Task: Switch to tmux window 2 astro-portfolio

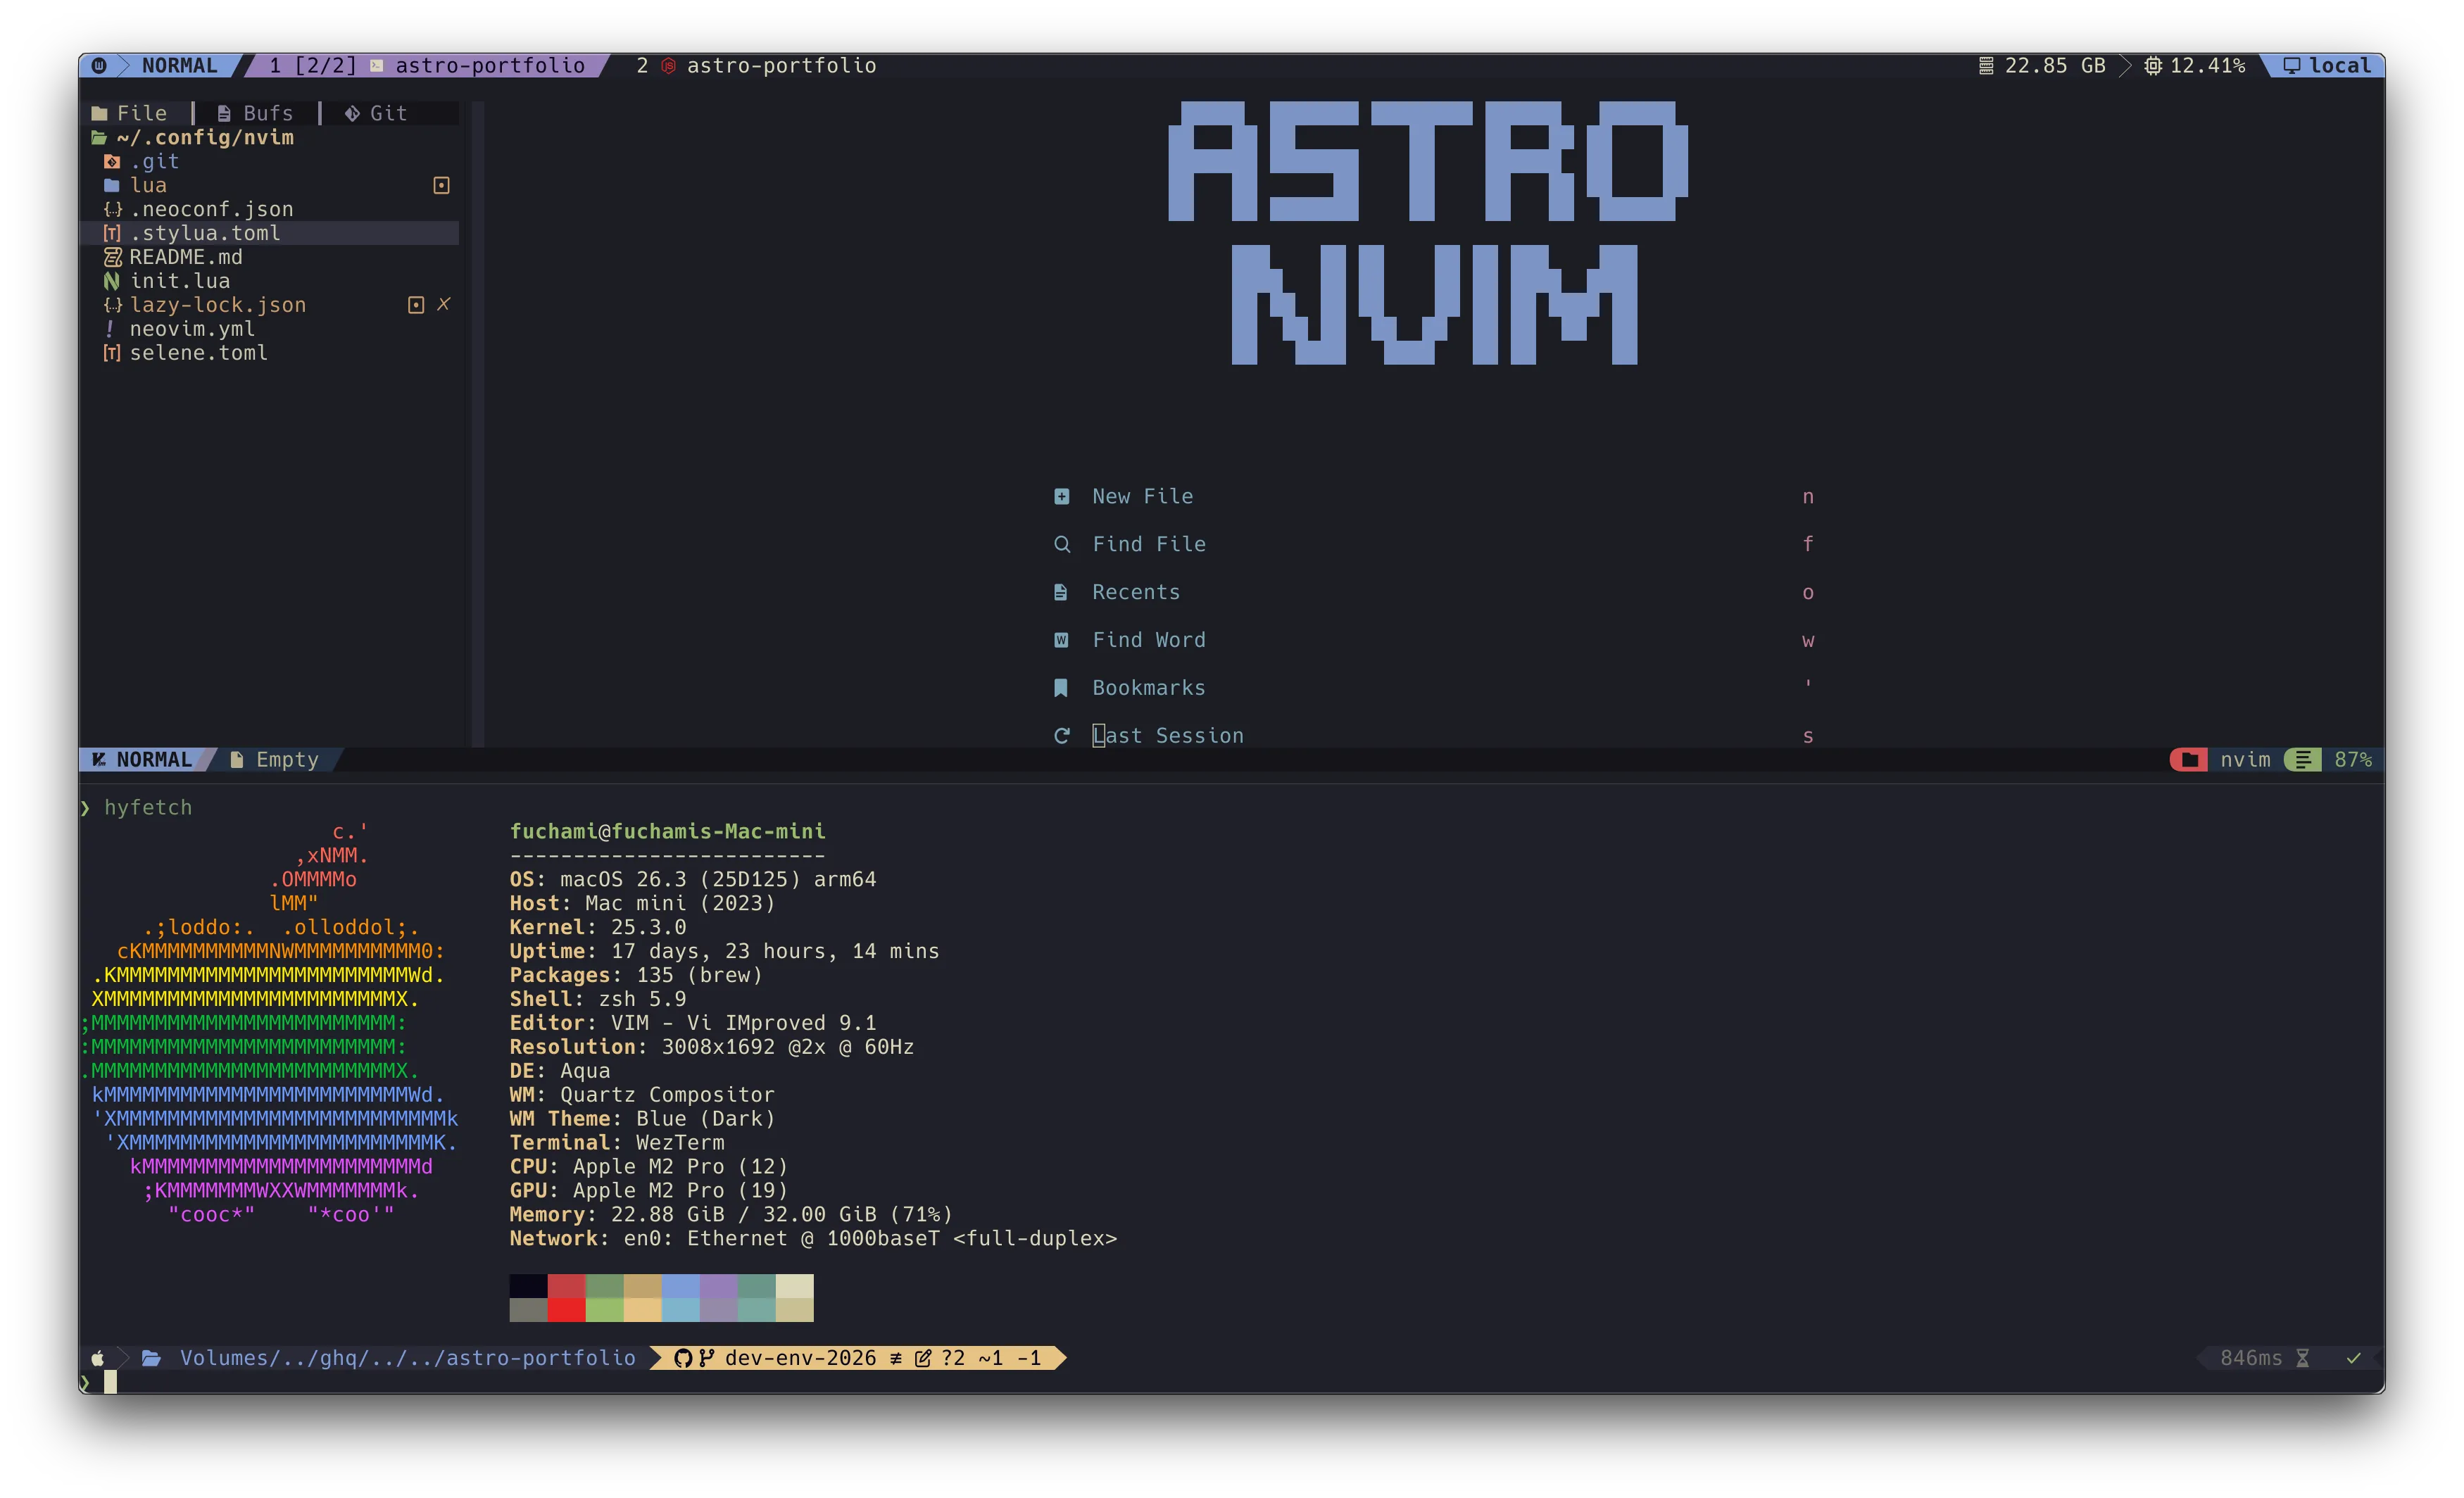Action: [756, 66]
